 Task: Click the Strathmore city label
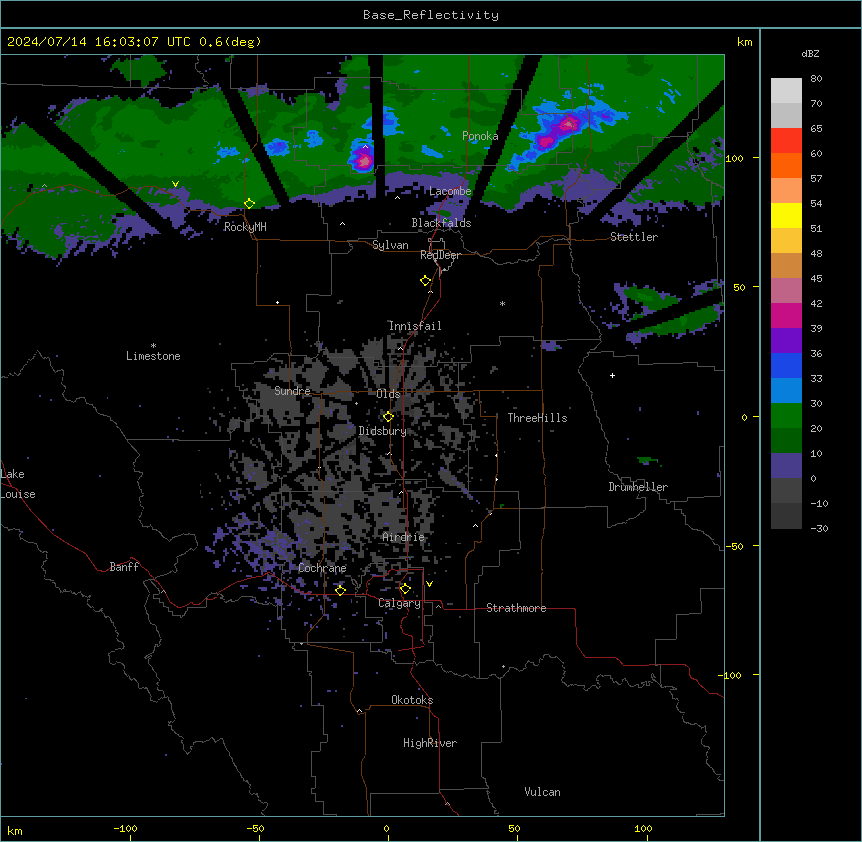click(516, 608)
